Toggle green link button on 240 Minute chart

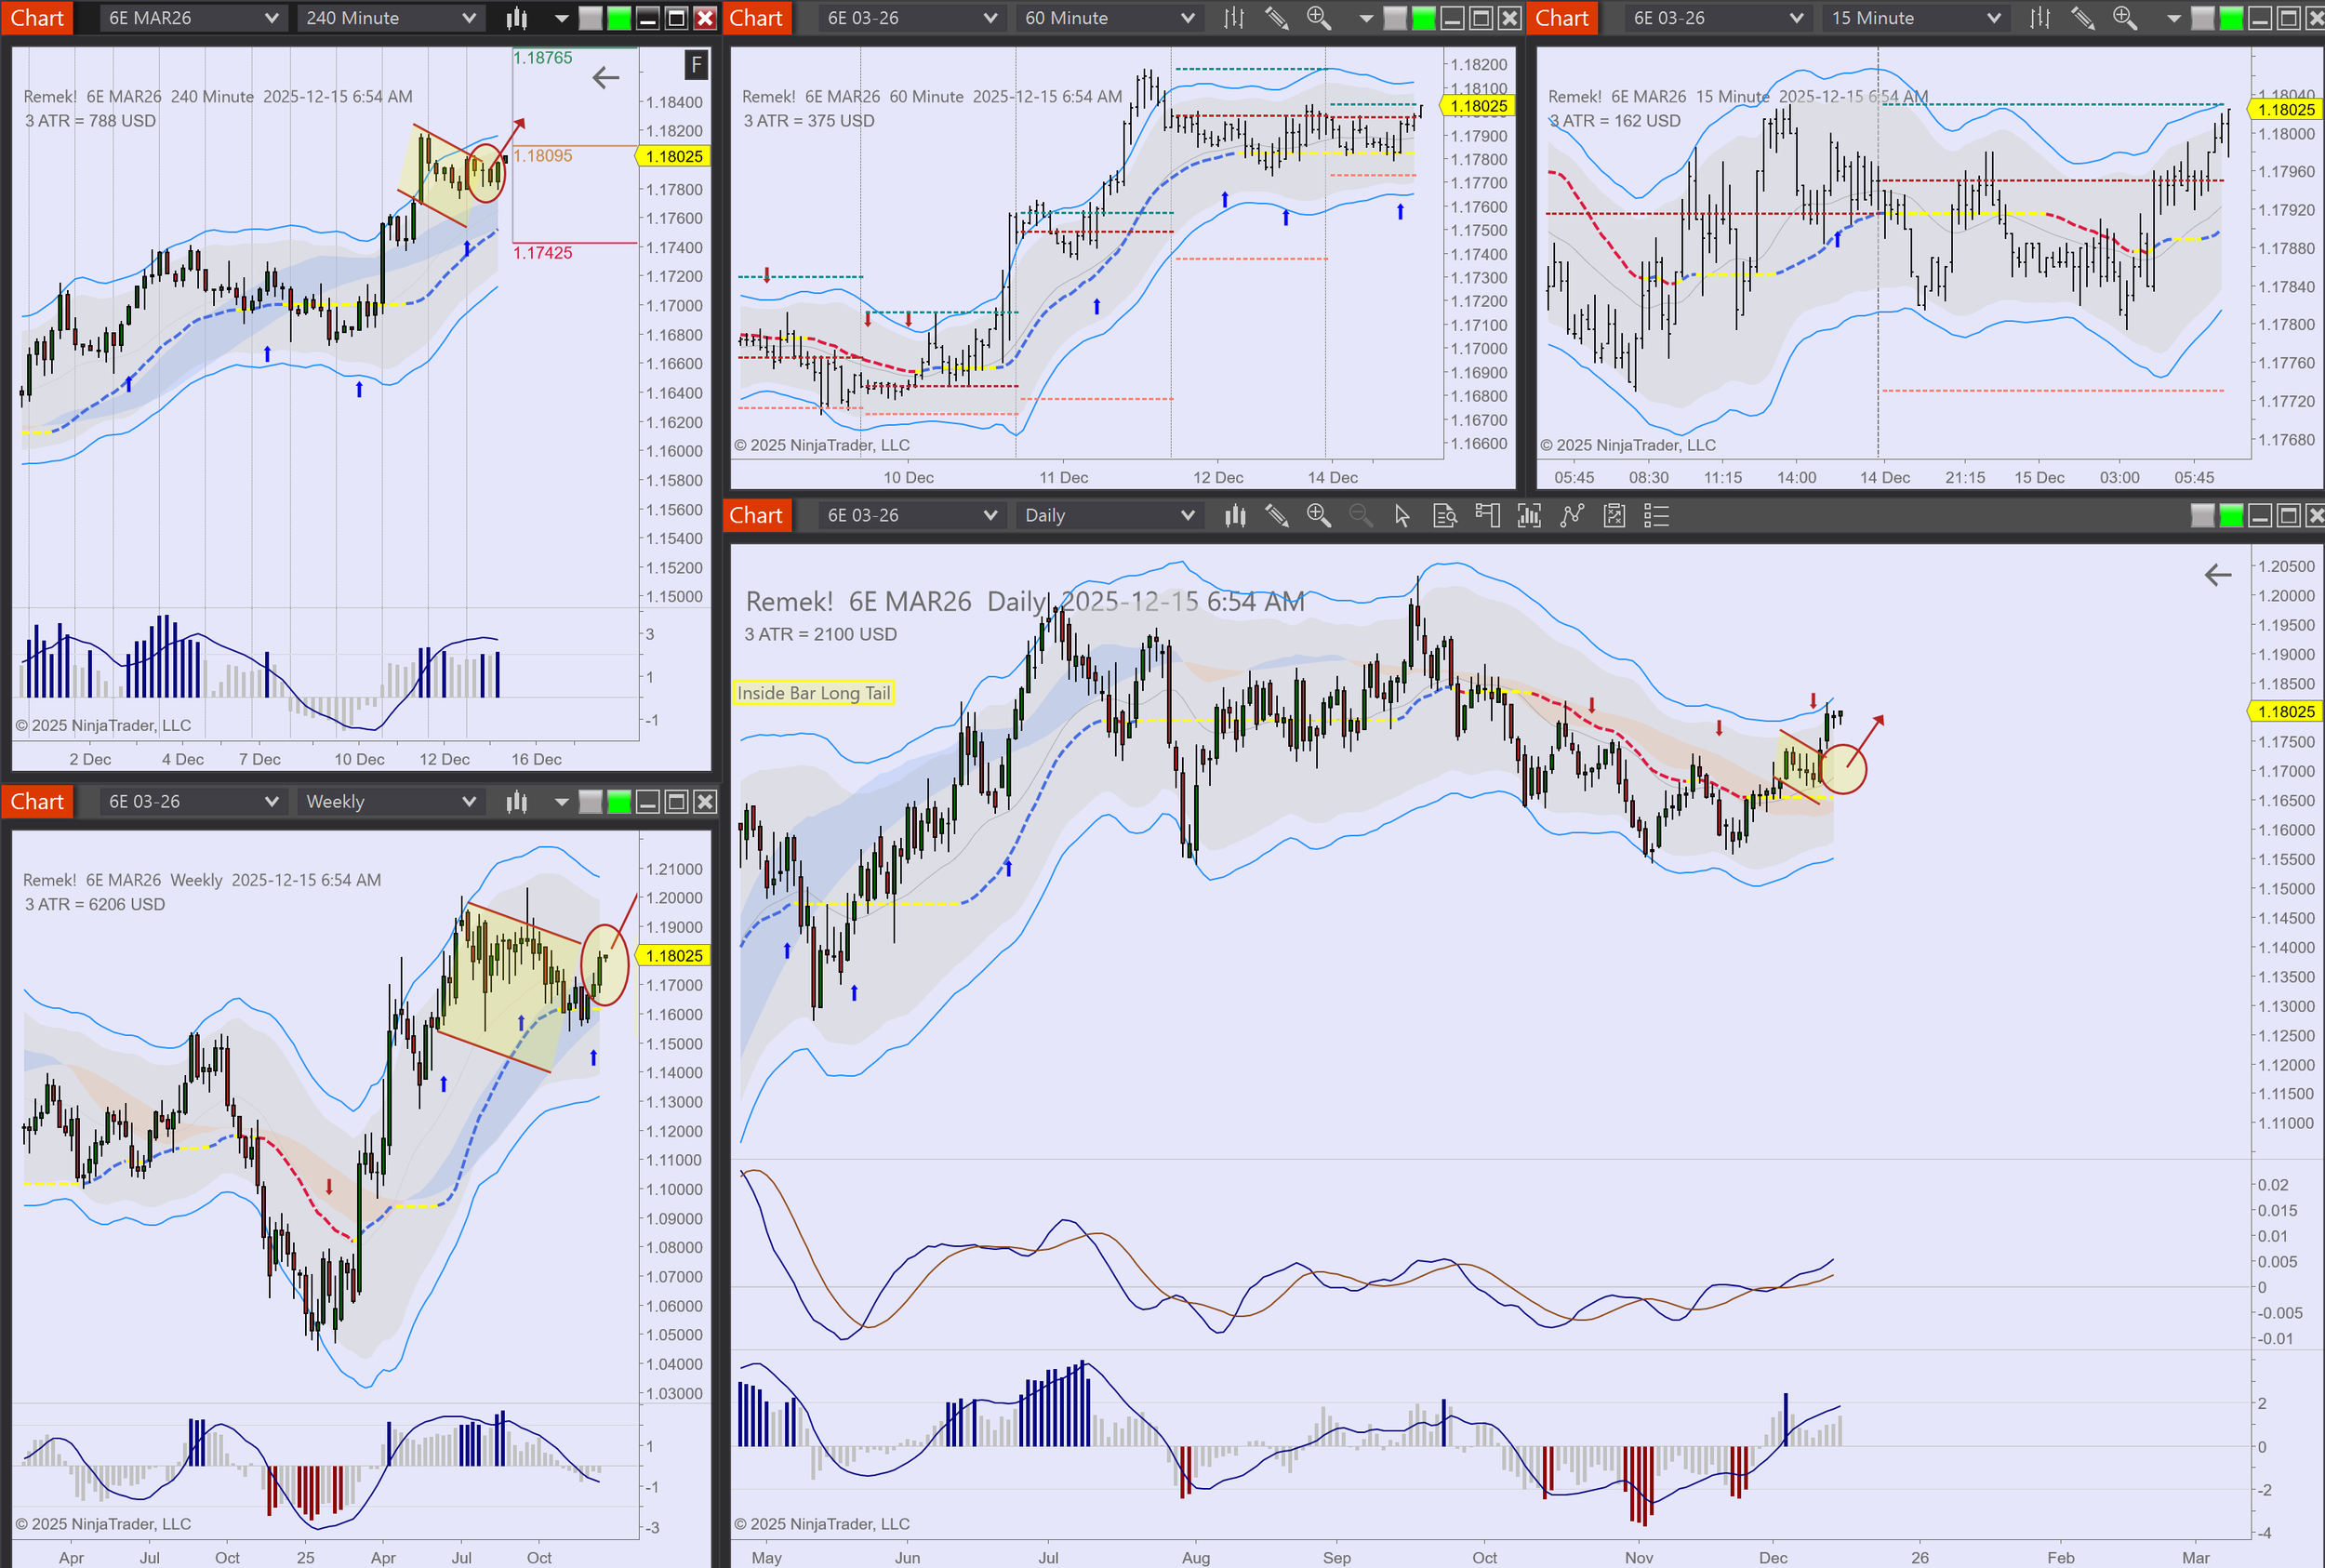point(619,18)
